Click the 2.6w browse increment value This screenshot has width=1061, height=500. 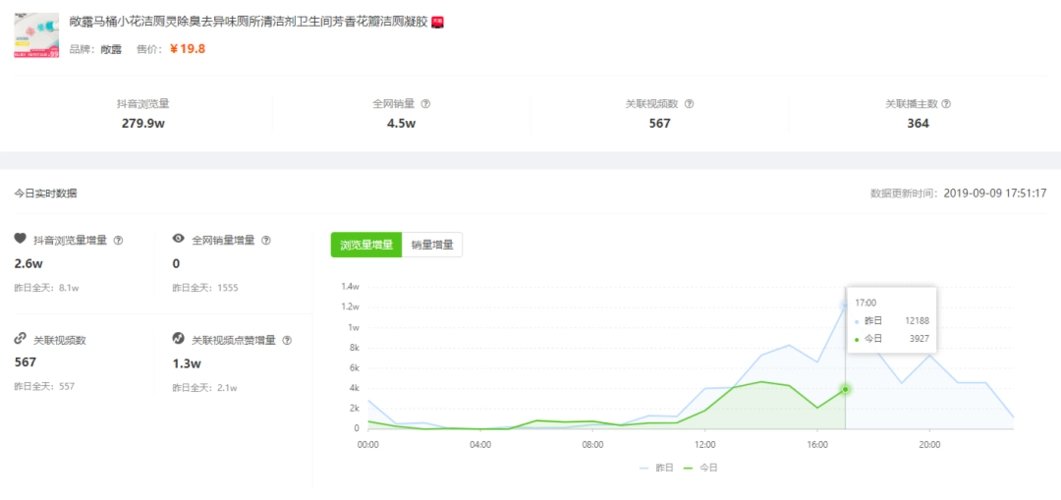pyautogui.click(x=28, y=264)
